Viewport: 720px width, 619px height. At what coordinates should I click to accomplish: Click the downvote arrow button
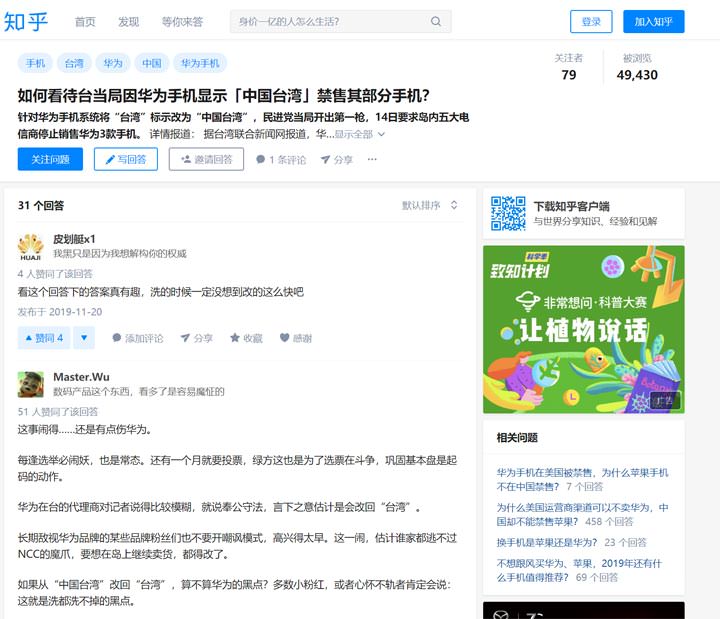click(84, 338)
